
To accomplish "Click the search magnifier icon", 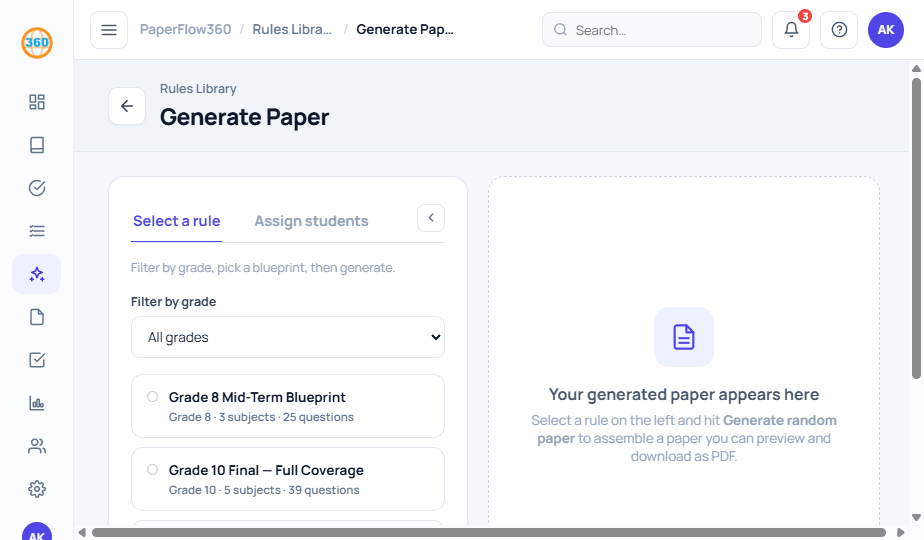I will point(560,30).
